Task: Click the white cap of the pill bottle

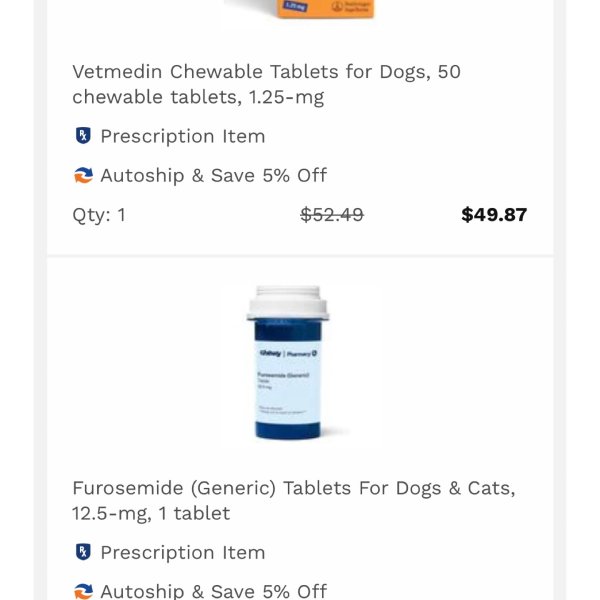Action: 288,302
